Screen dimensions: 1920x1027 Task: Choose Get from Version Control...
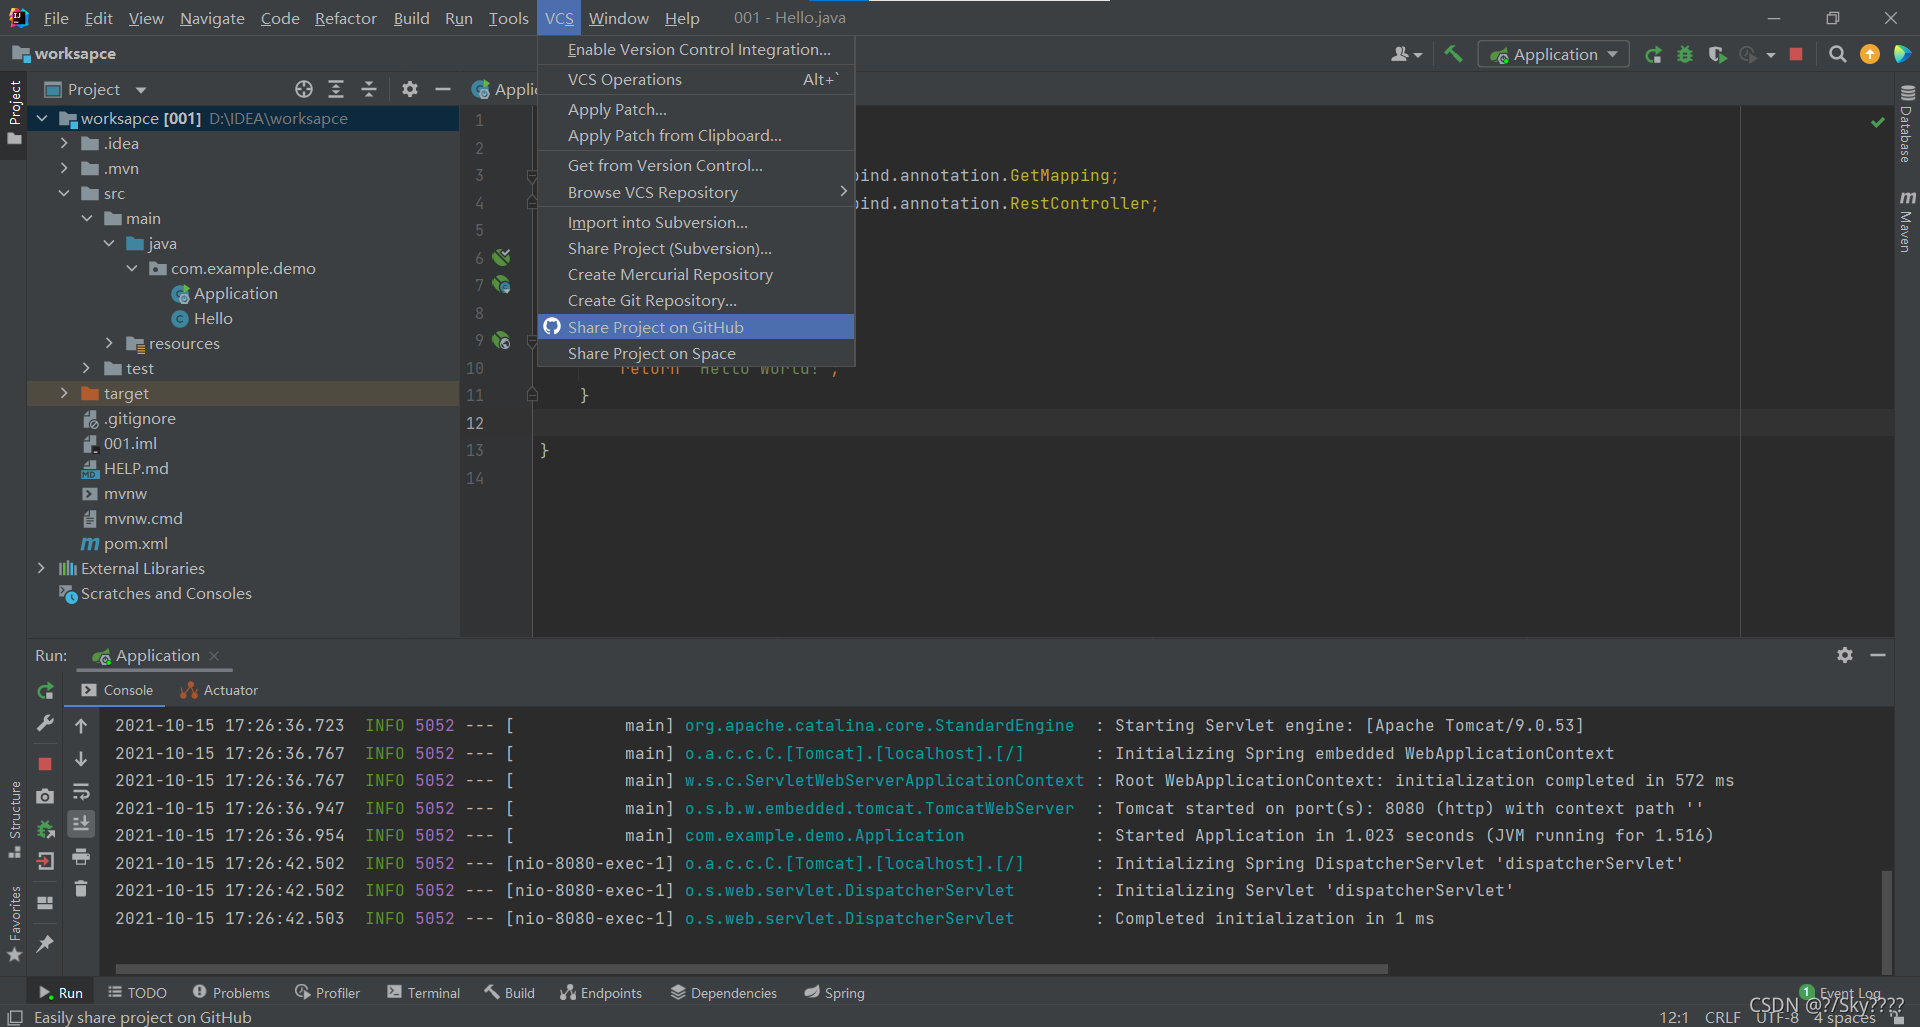(x=696, y=165)
